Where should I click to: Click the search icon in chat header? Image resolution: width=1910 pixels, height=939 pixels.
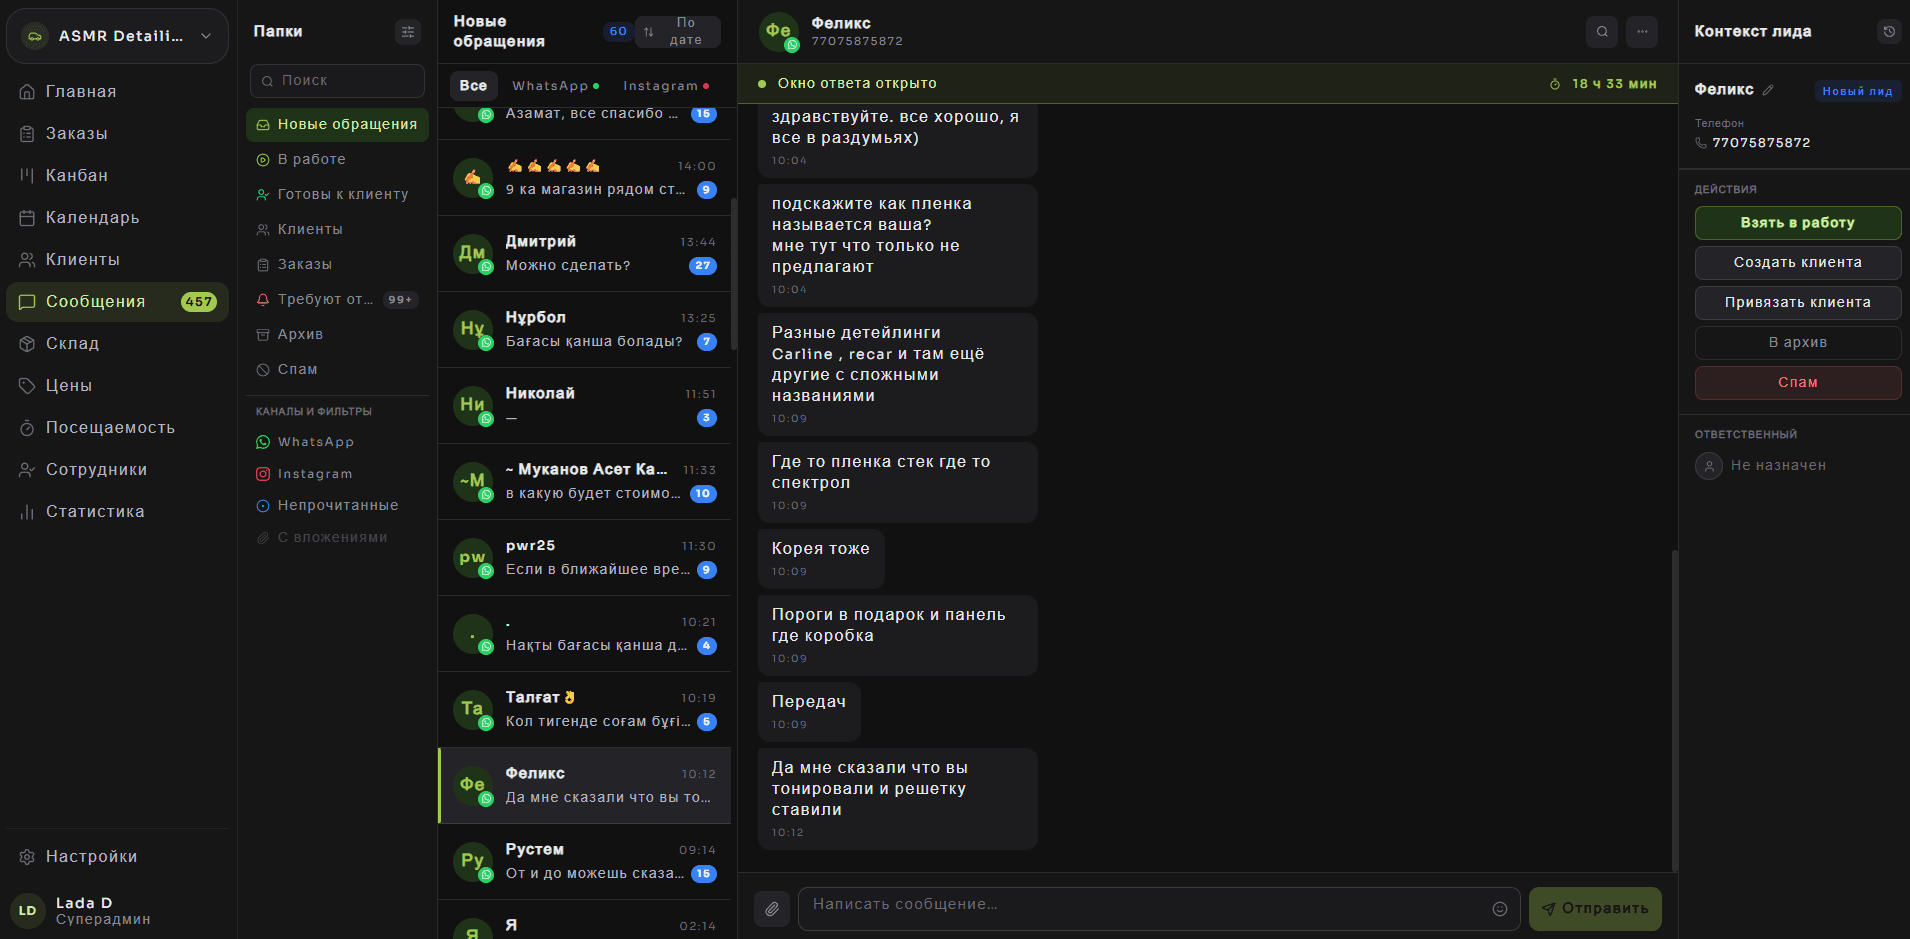1602,31
